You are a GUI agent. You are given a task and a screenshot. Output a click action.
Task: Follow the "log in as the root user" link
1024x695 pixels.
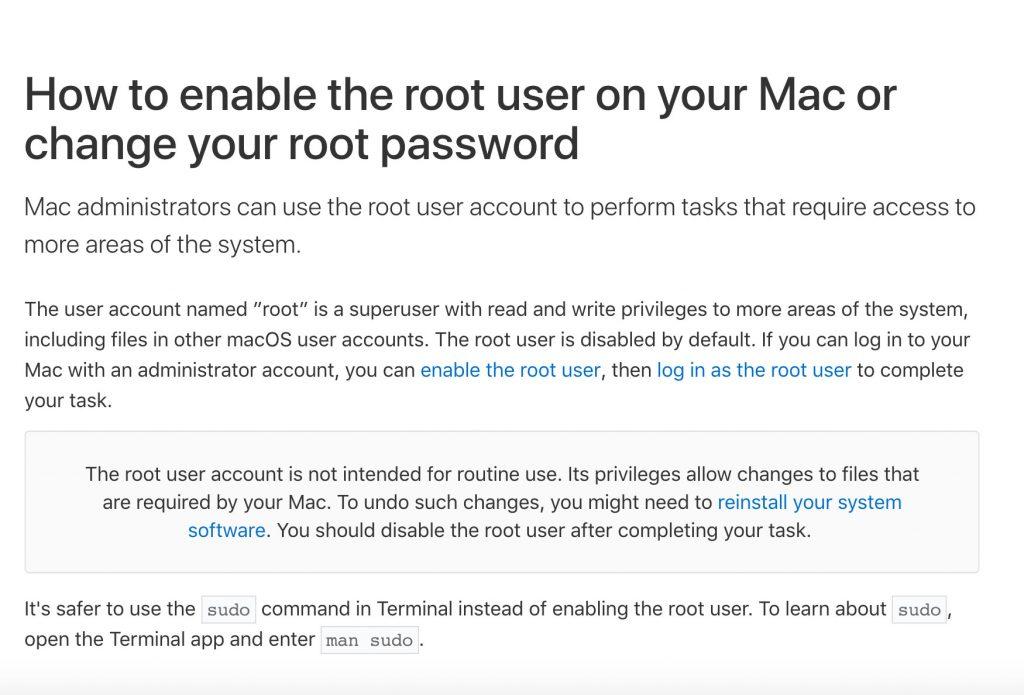click(x=754, y=370)
